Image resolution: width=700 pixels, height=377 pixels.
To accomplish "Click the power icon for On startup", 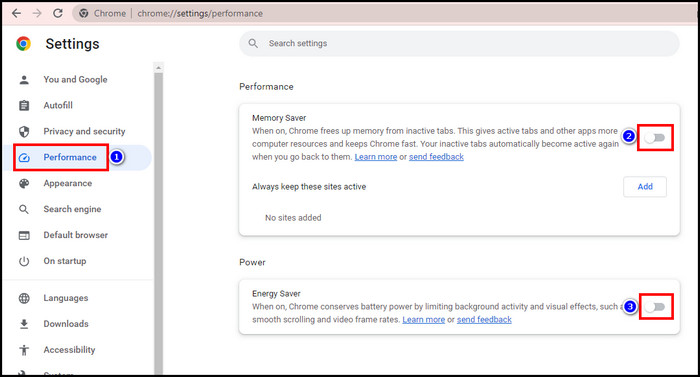I will point(24,261).
